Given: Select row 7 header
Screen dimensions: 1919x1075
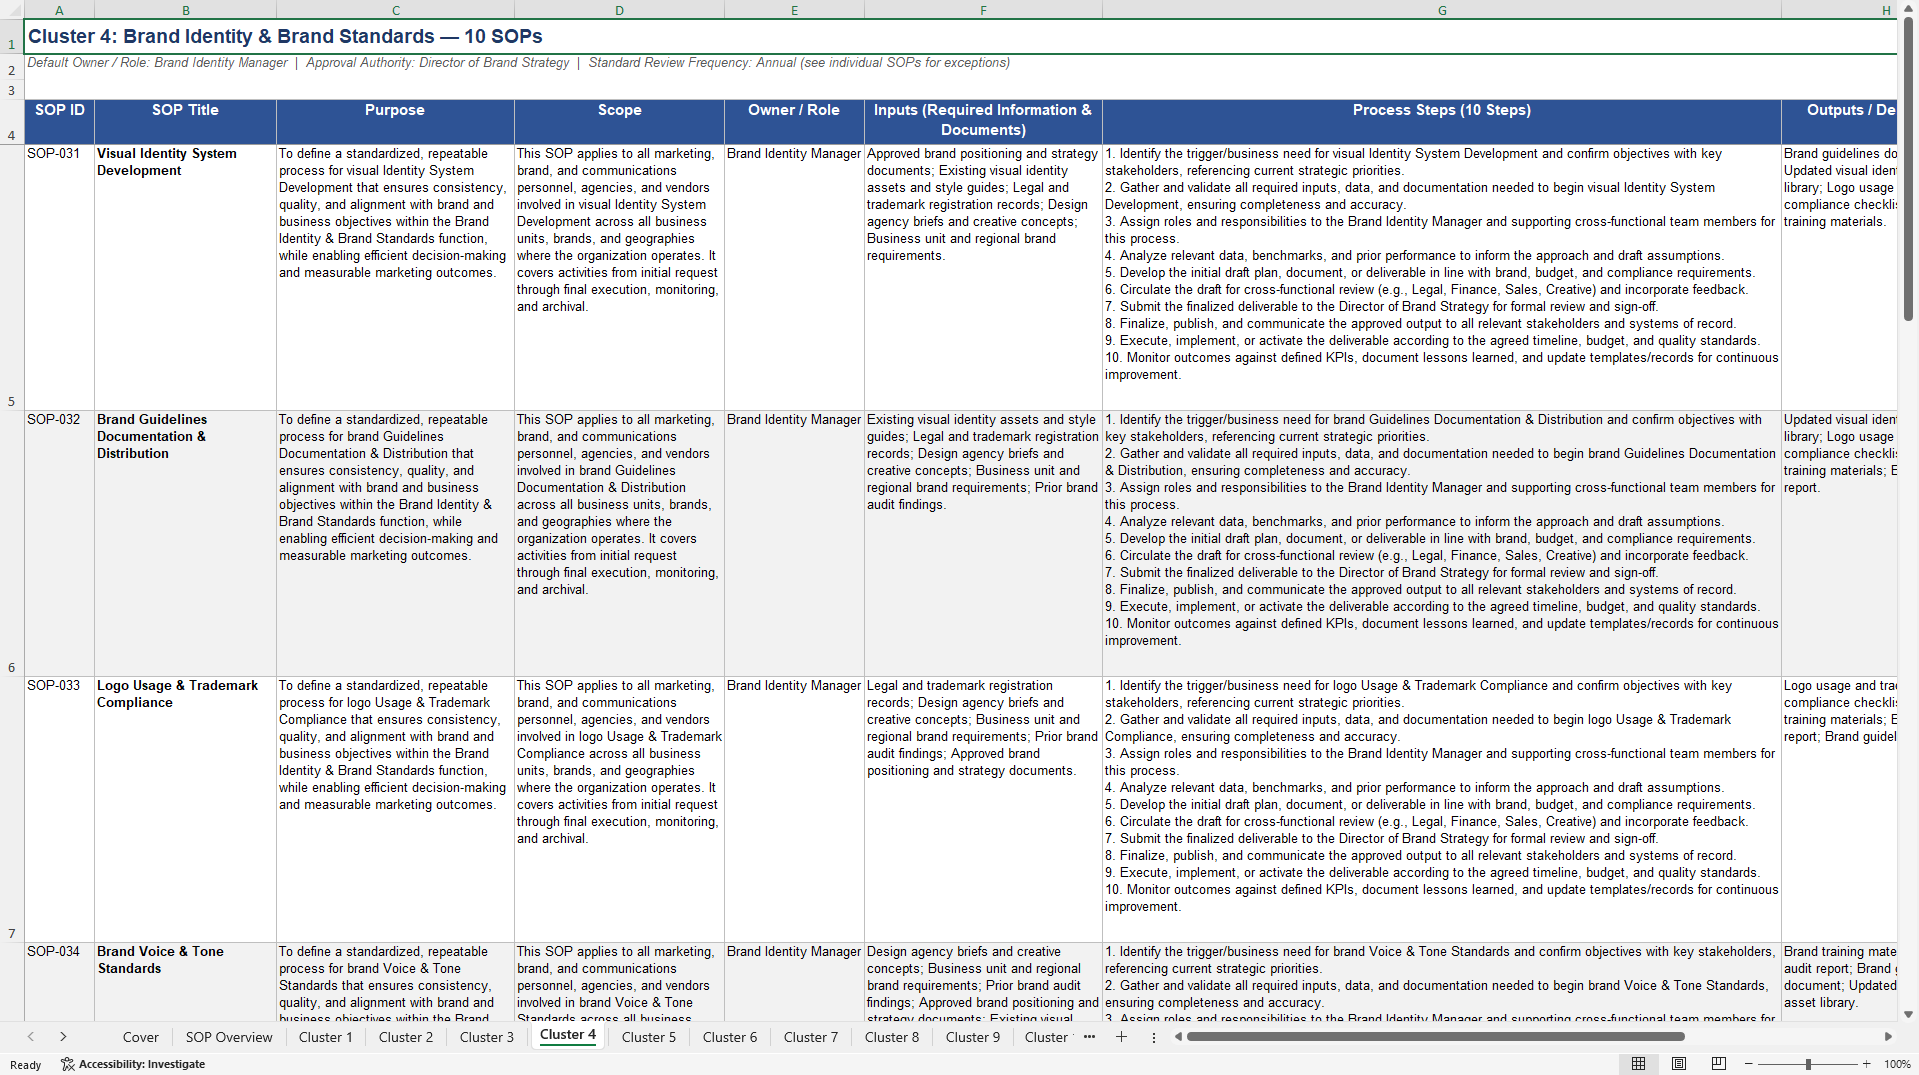Looking at the screenshot, I should click(11, 809).
